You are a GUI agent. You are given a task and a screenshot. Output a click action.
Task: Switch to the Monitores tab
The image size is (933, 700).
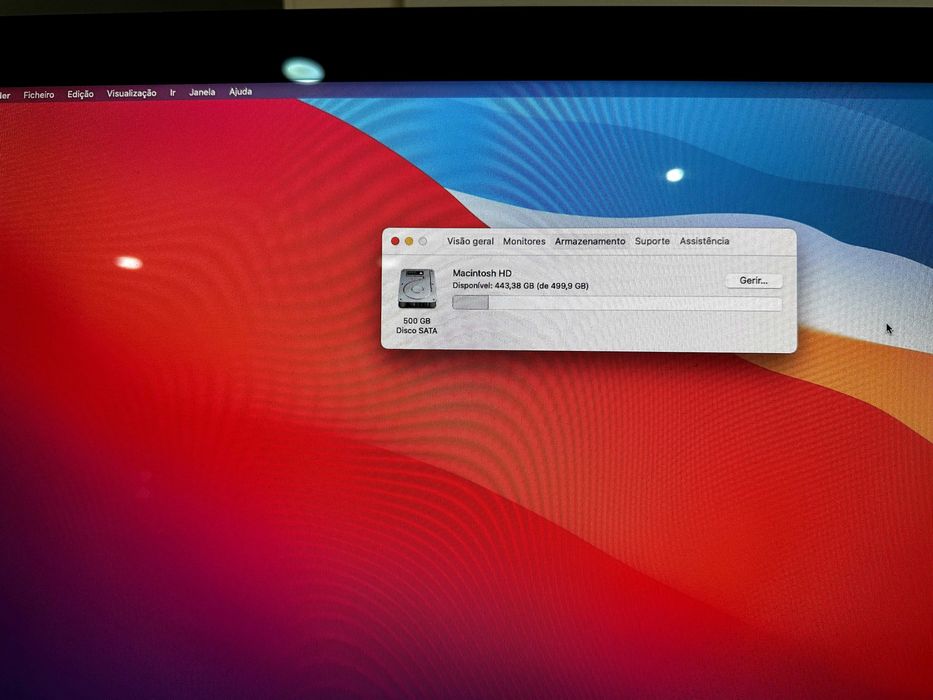click(524, 241)
